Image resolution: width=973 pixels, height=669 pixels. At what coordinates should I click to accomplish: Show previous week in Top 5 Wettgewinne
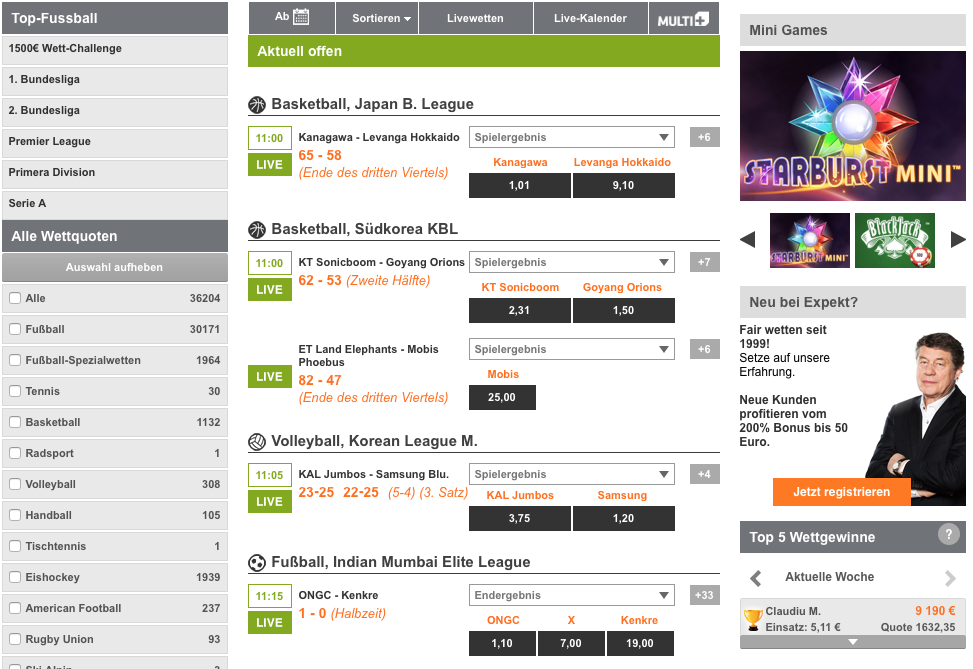756,578
